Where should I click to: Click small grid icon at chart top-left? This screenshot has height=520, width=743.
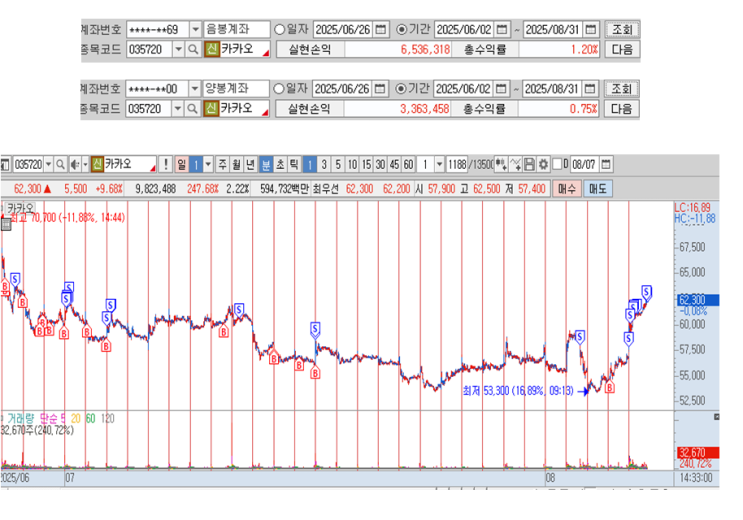[6, 225]
